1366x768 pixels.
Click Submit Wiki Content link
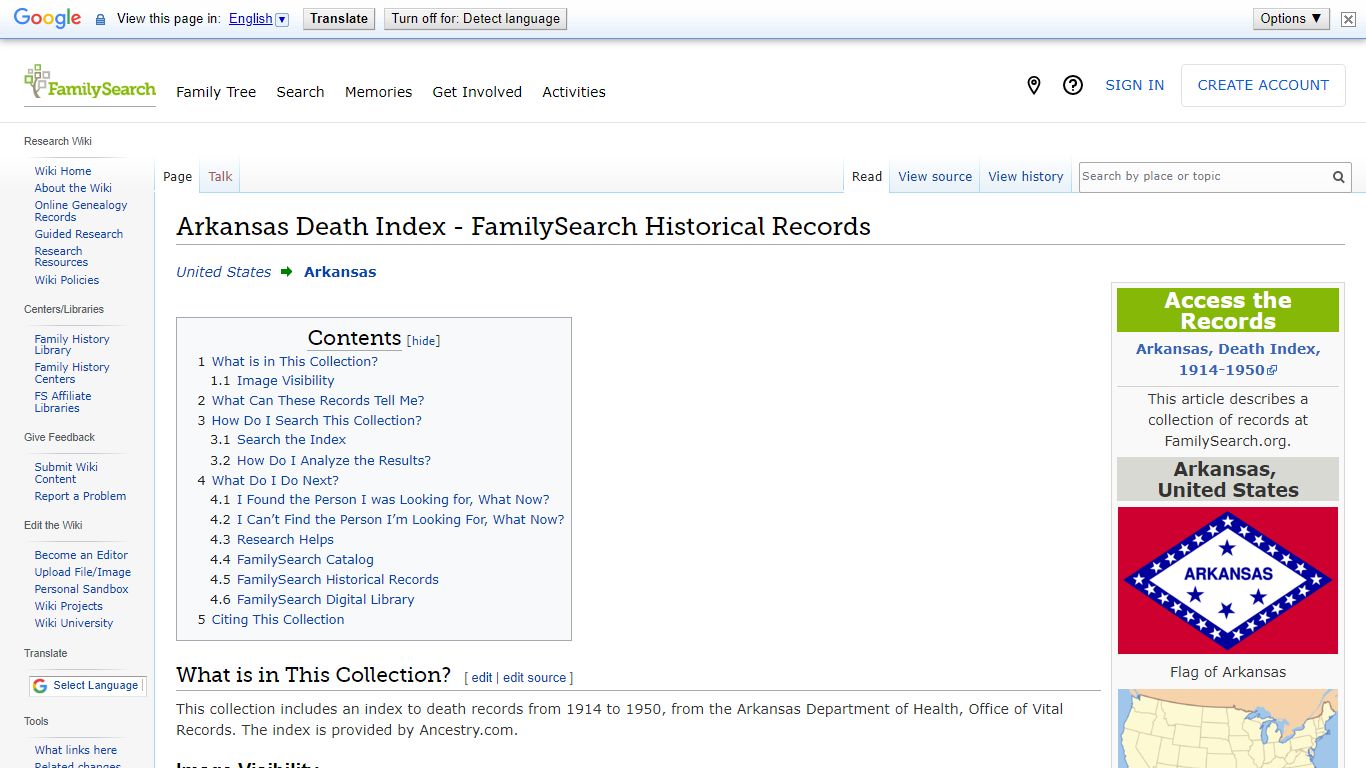(x=66, y=473)
